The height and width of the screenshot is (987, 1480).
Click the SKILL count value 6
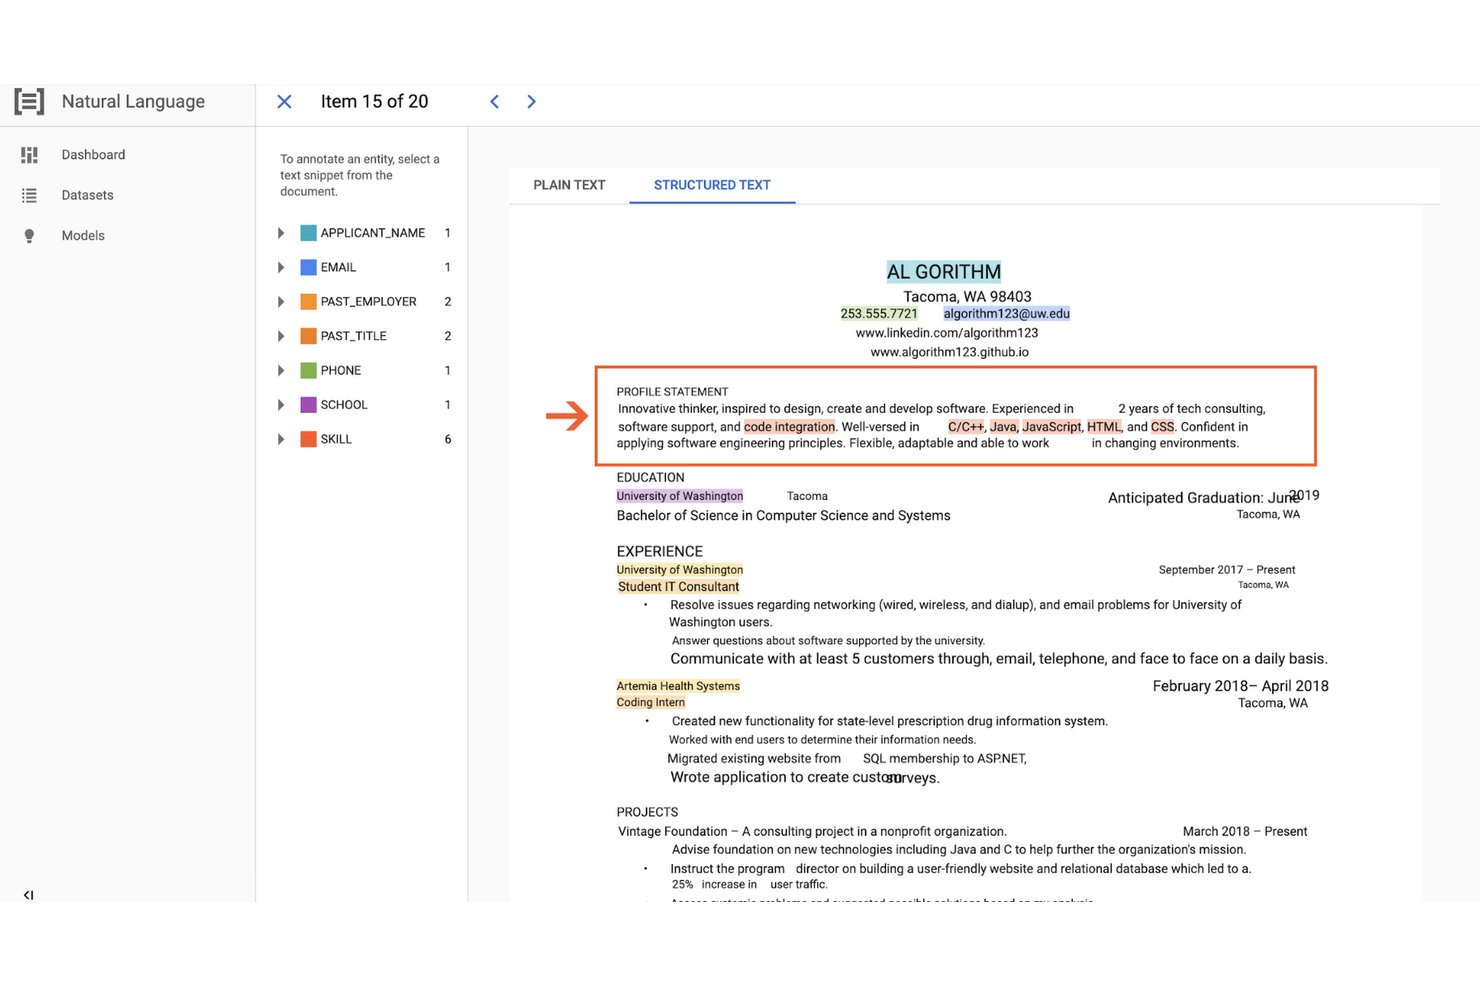point(447,439)
